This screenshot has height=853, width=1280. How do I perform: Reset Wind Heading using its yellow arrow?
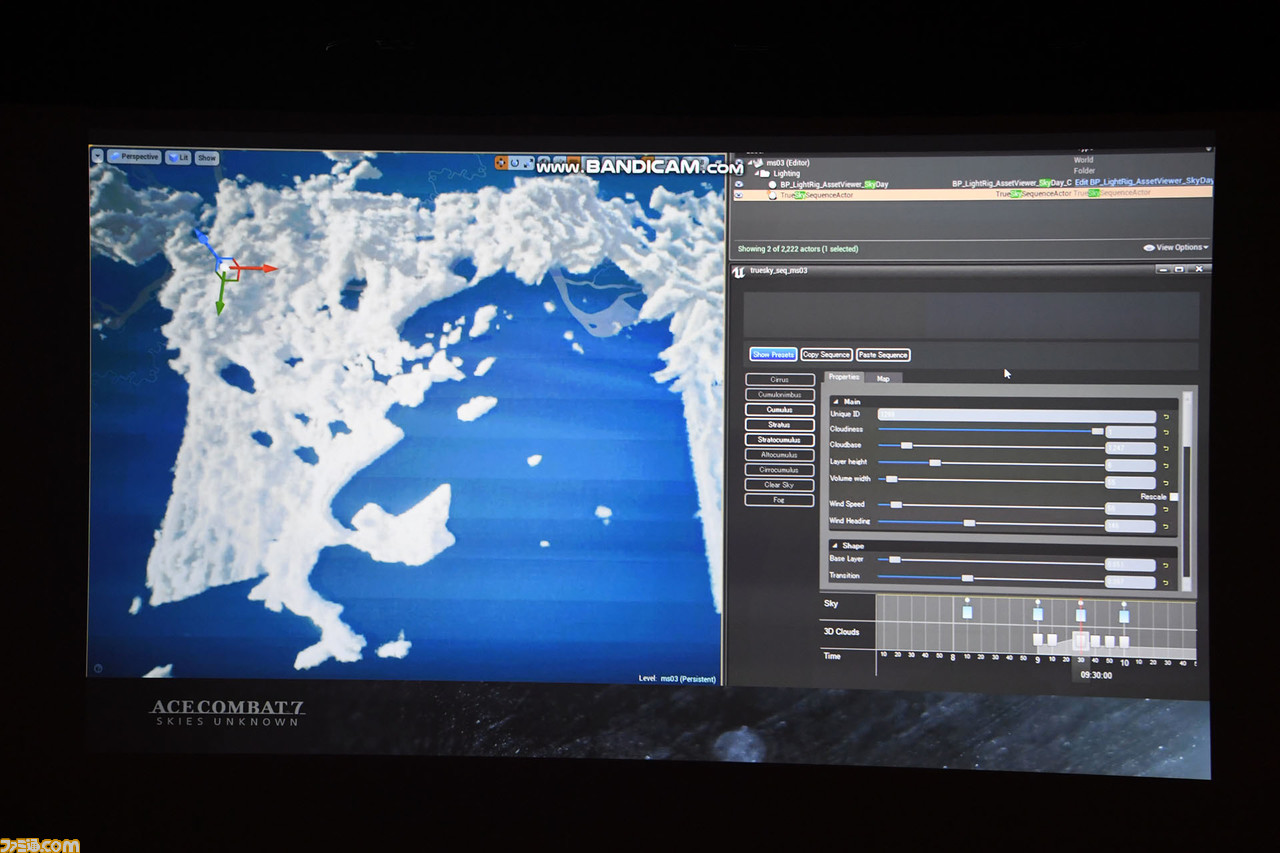pos(1166,525)
